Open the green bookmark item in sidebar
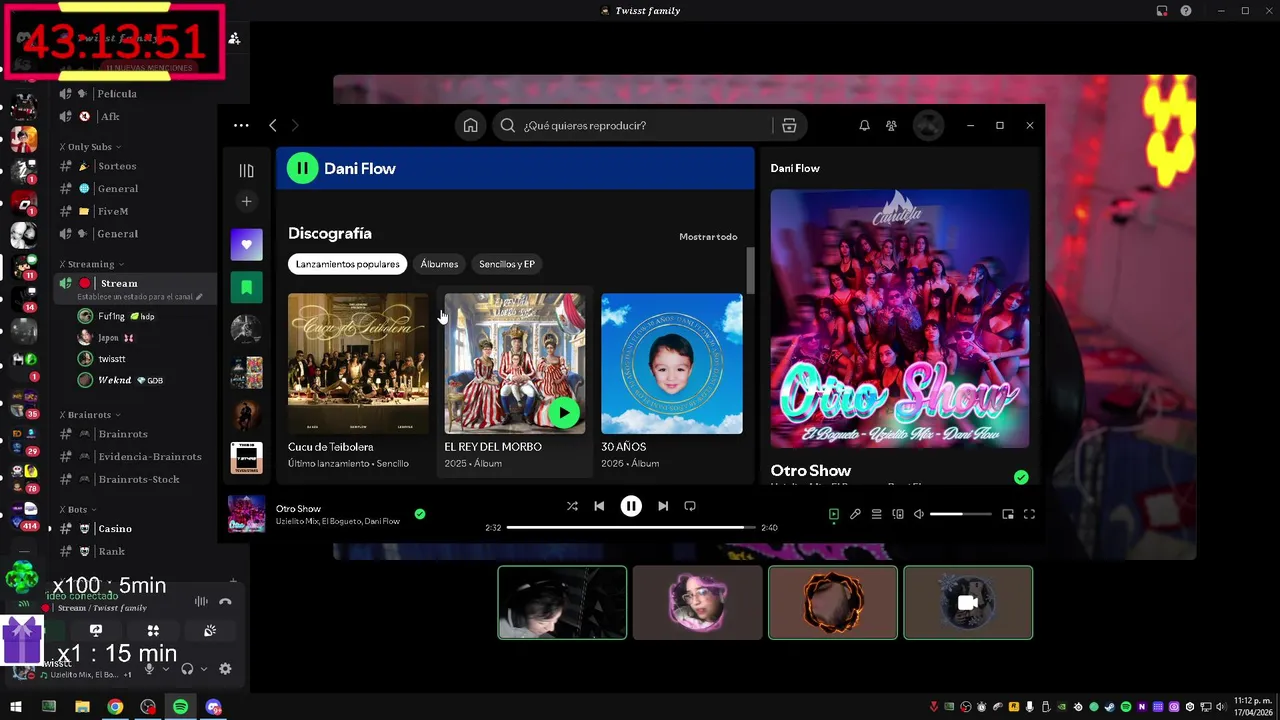The width and height of the screenshot is (1280, 720). (246, 287)
